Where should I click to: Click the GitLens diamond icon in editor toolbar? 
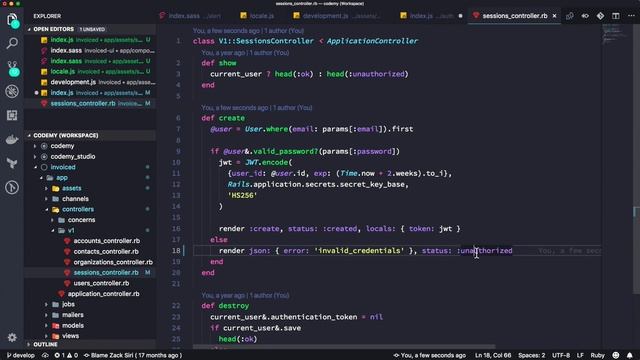[600, 16]
